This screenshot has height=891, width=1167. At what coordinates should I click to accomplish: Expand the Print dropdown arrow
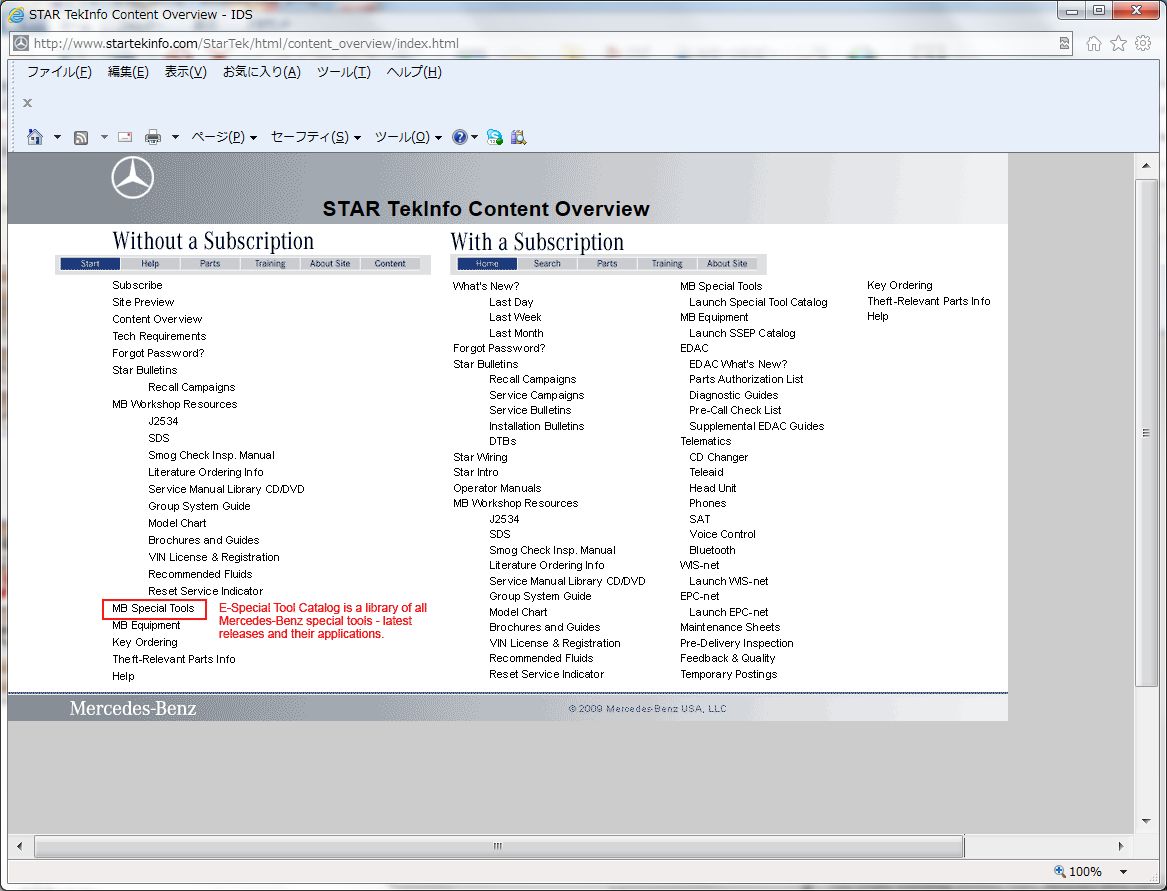[x=175, y=137]
